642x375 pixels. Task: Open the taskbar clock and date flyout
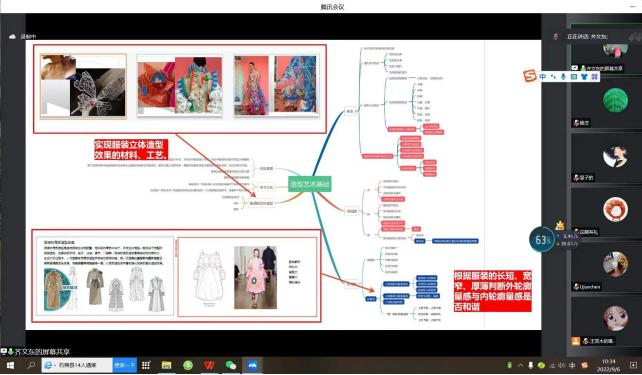coord(608,365)
